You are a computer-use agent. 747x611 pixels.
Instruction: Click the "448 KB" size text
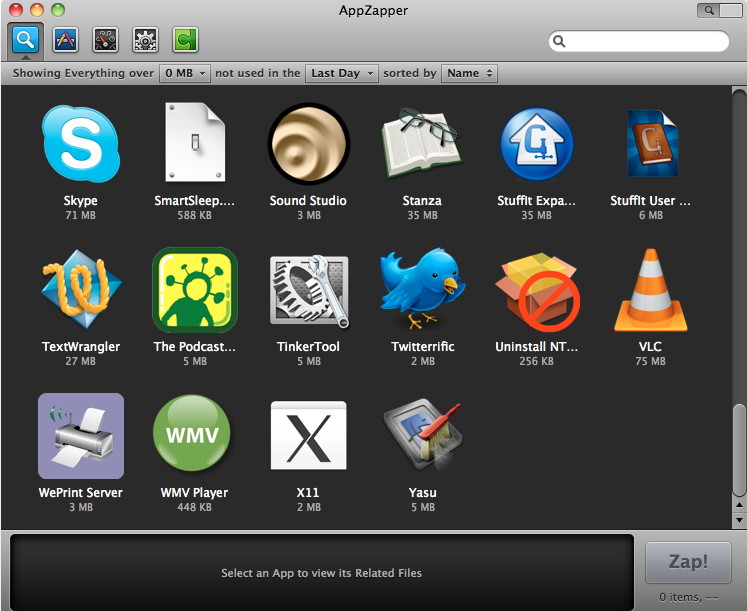(194, 507)
